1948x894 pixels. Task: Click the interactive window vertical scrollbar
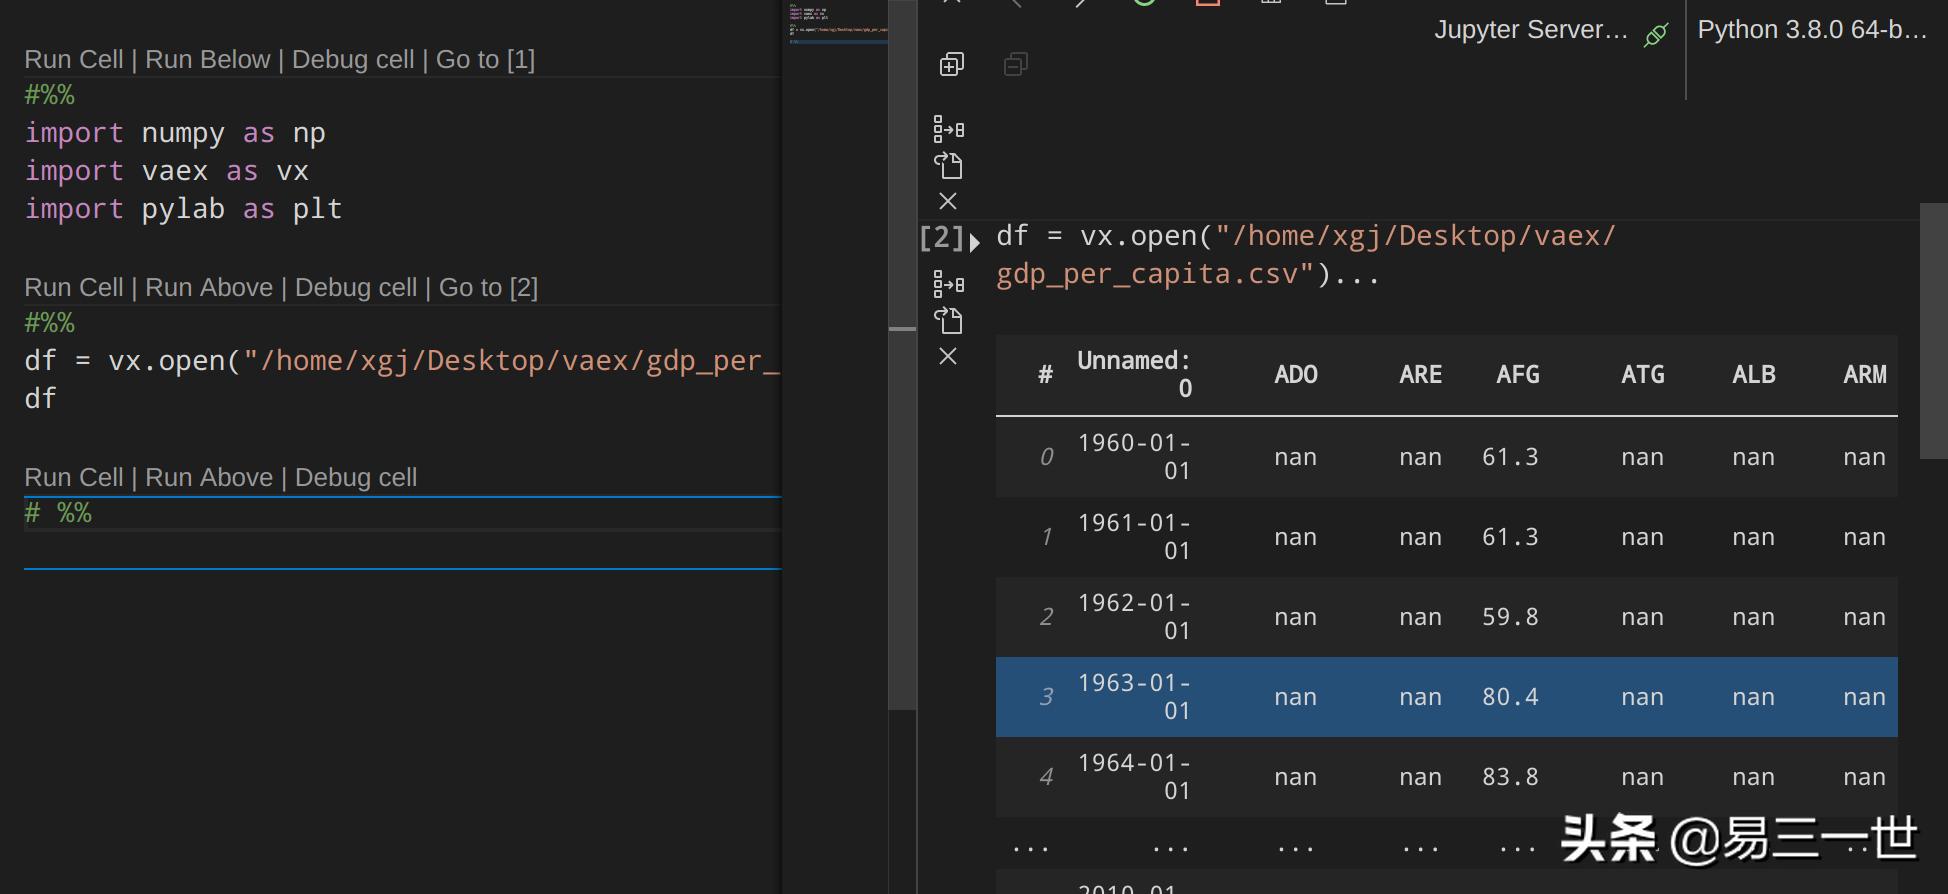click(1934, 331)
